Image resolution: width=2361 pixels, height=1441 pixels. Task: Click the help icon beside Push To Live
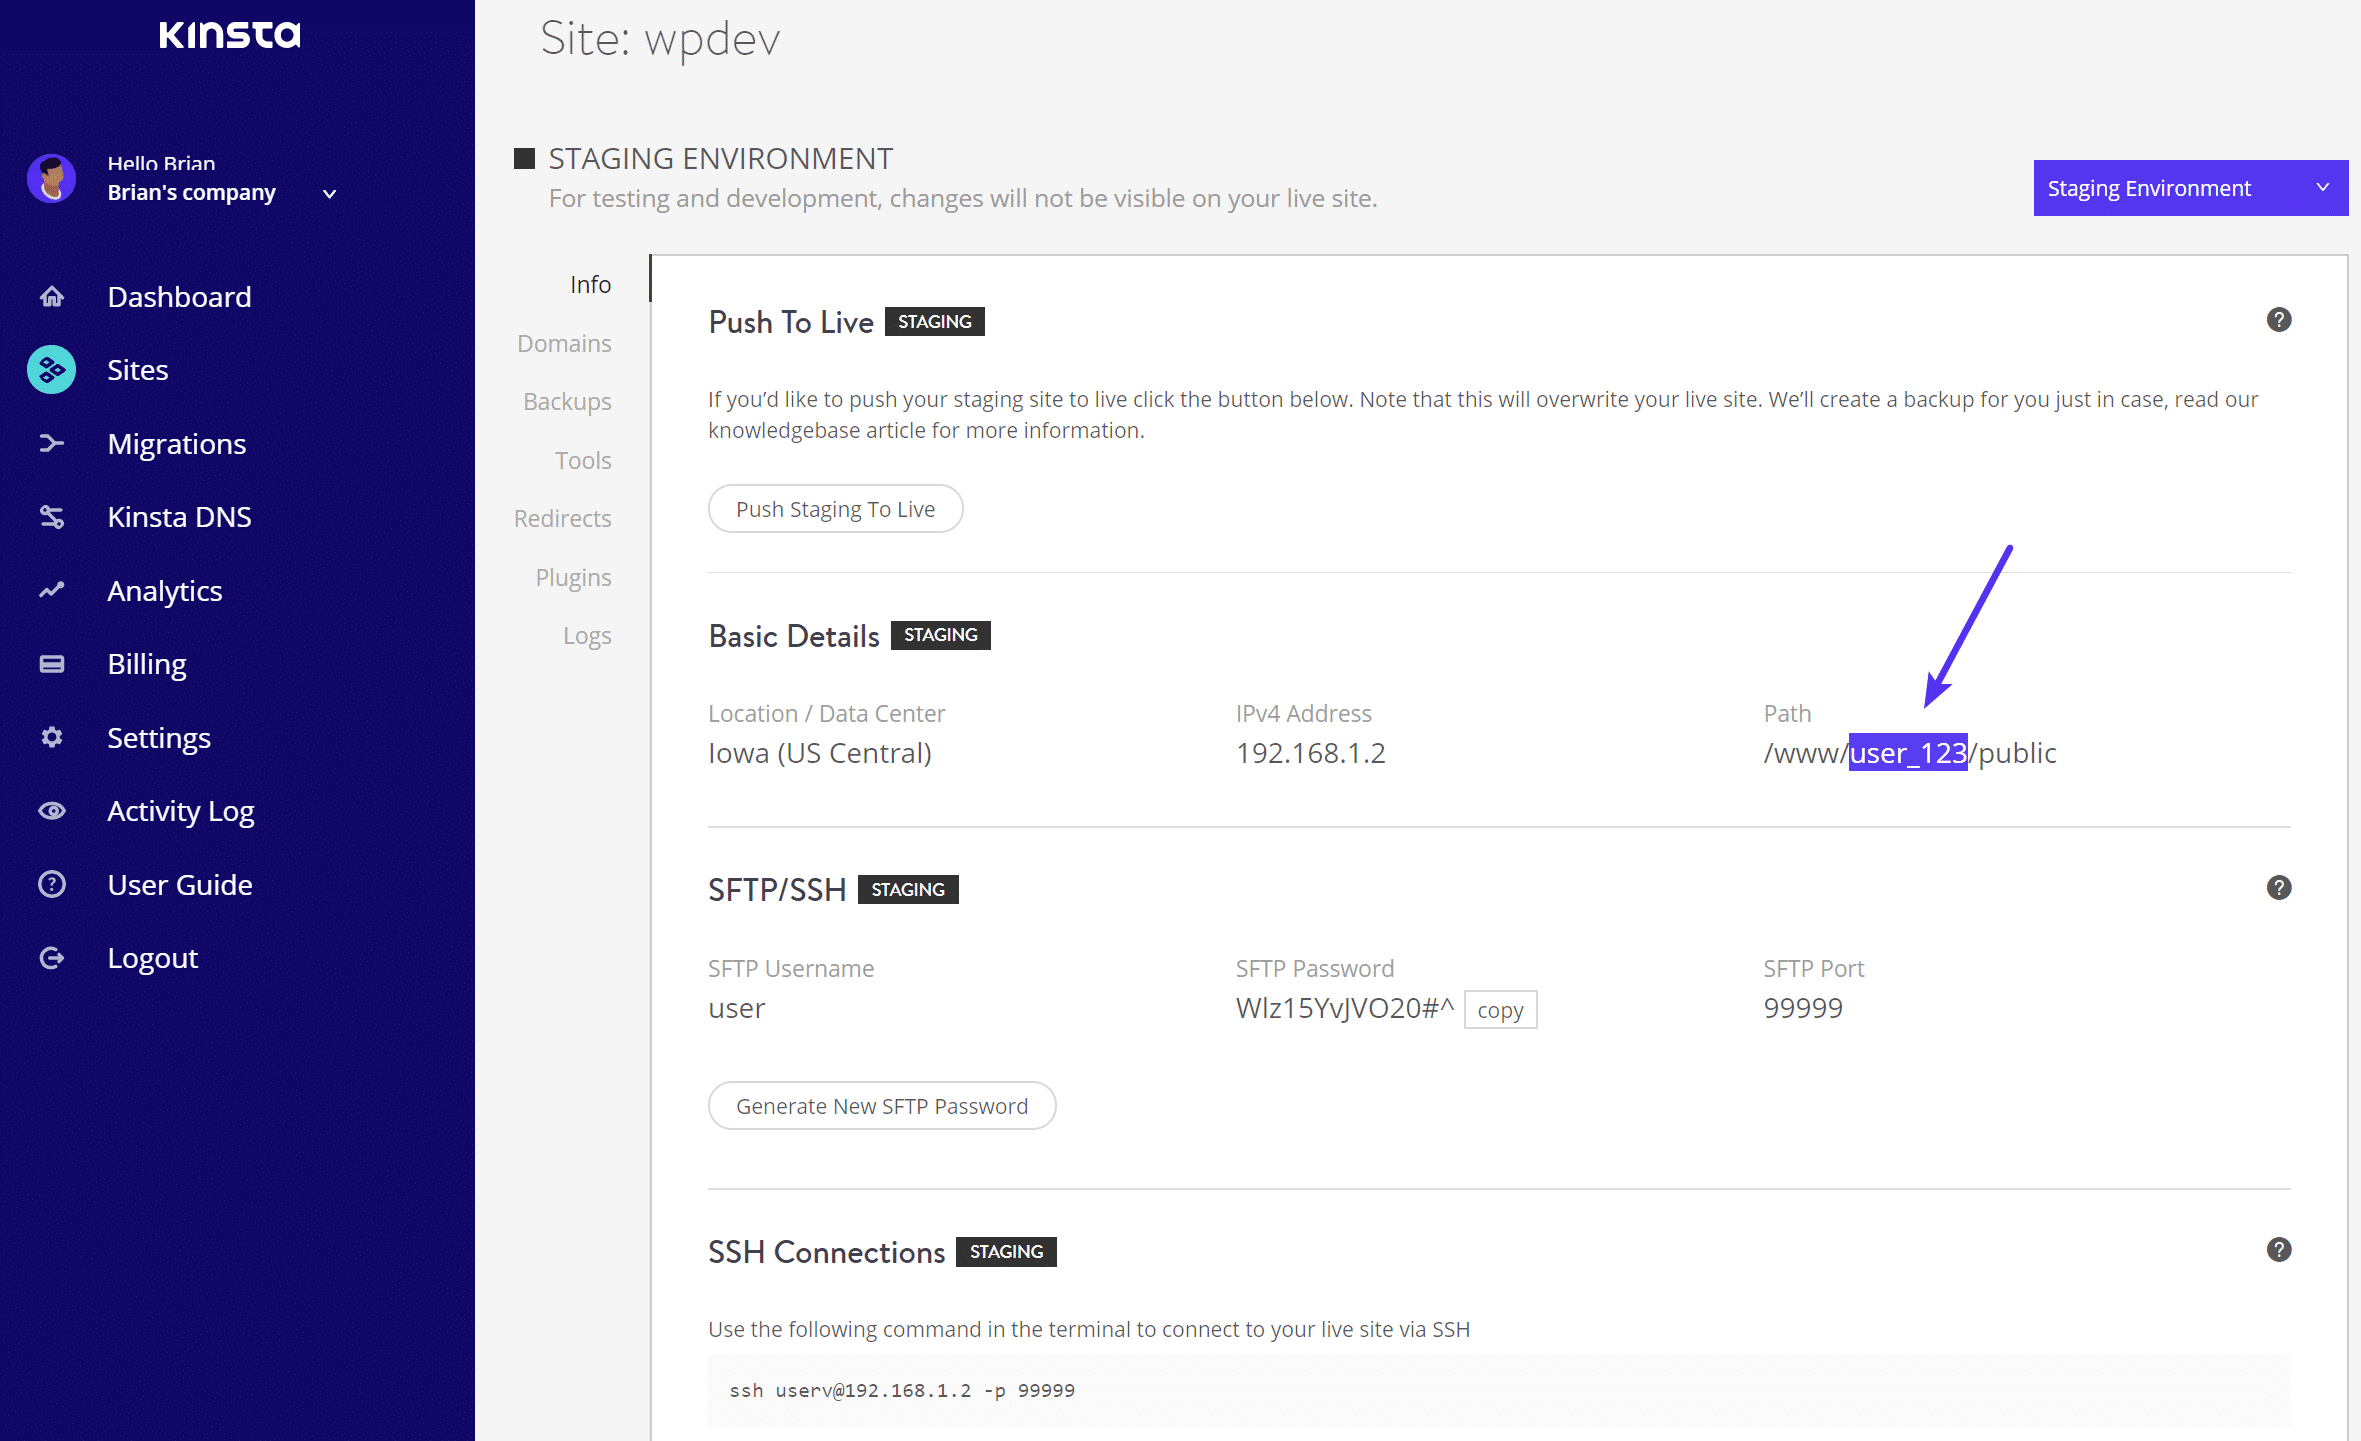click(x=2279, y=319)
